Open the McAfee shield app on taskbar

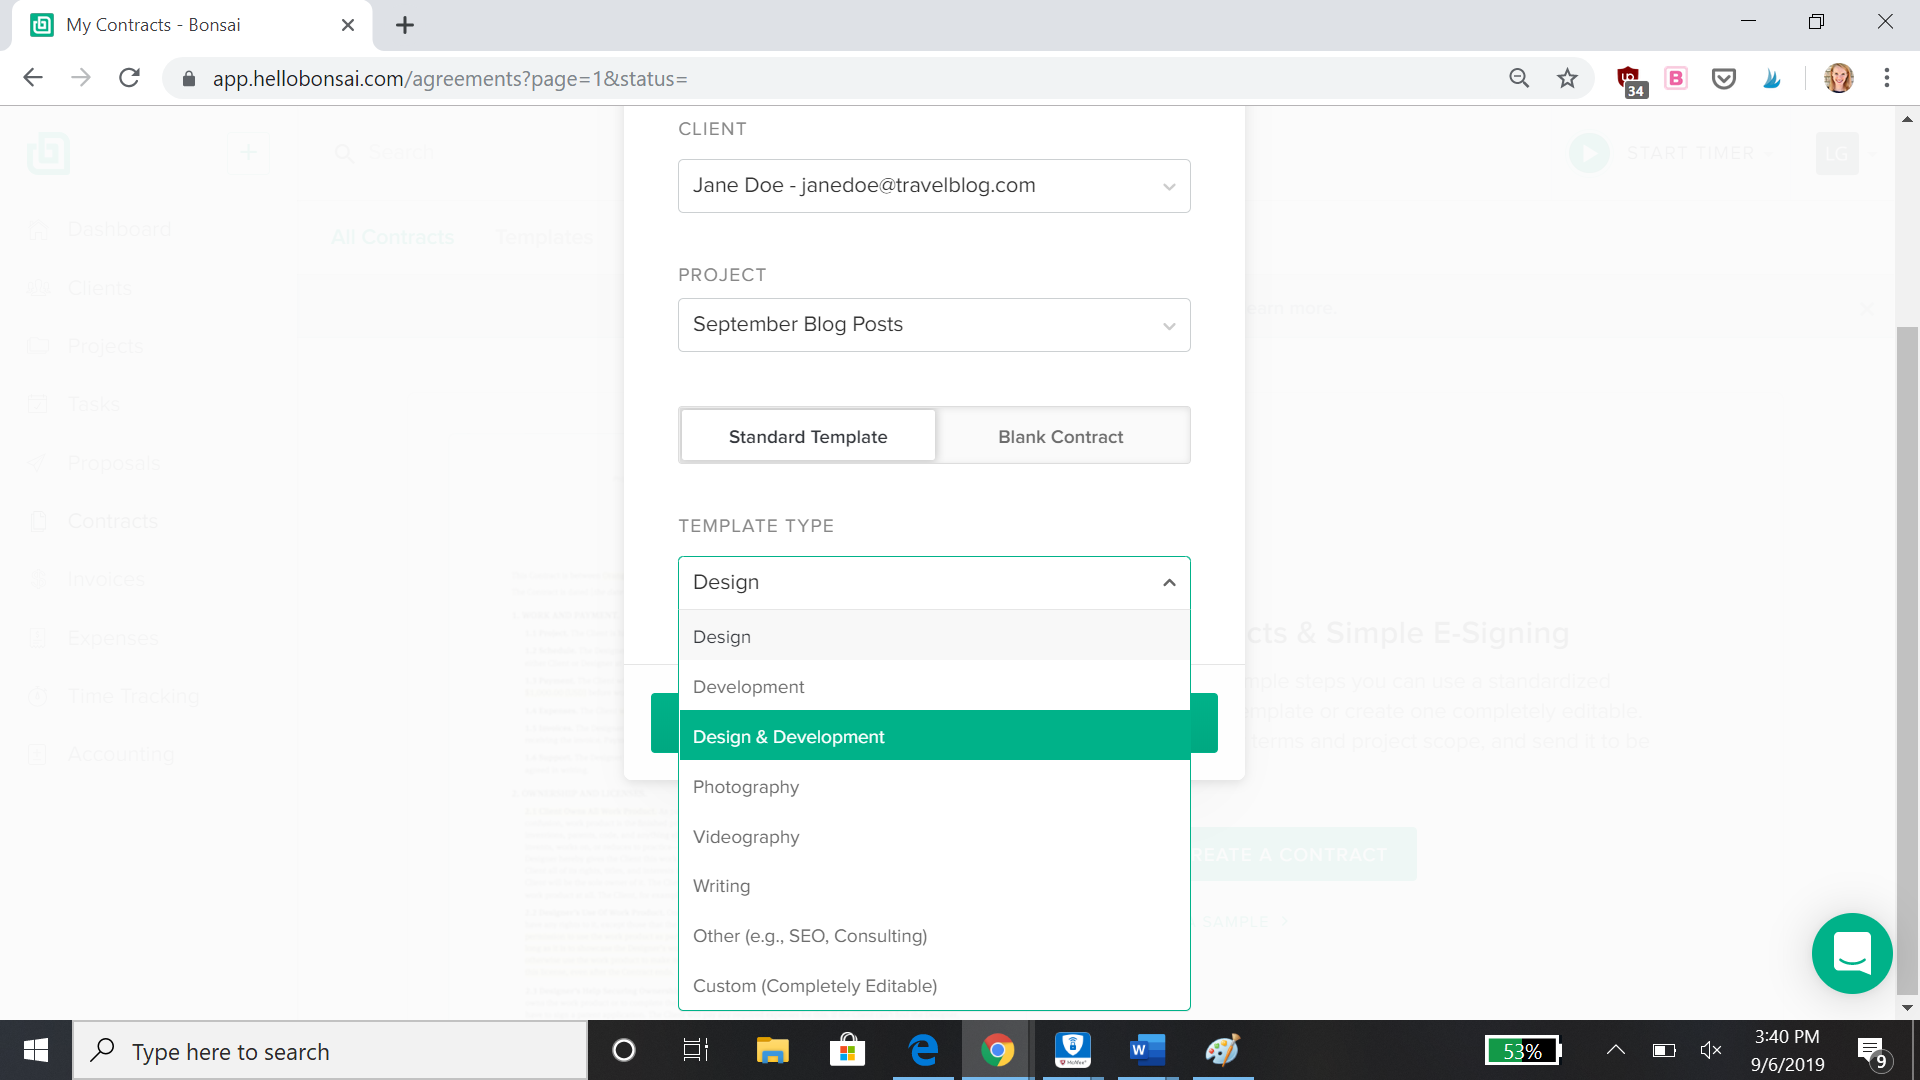[x=1072, y=1050]
